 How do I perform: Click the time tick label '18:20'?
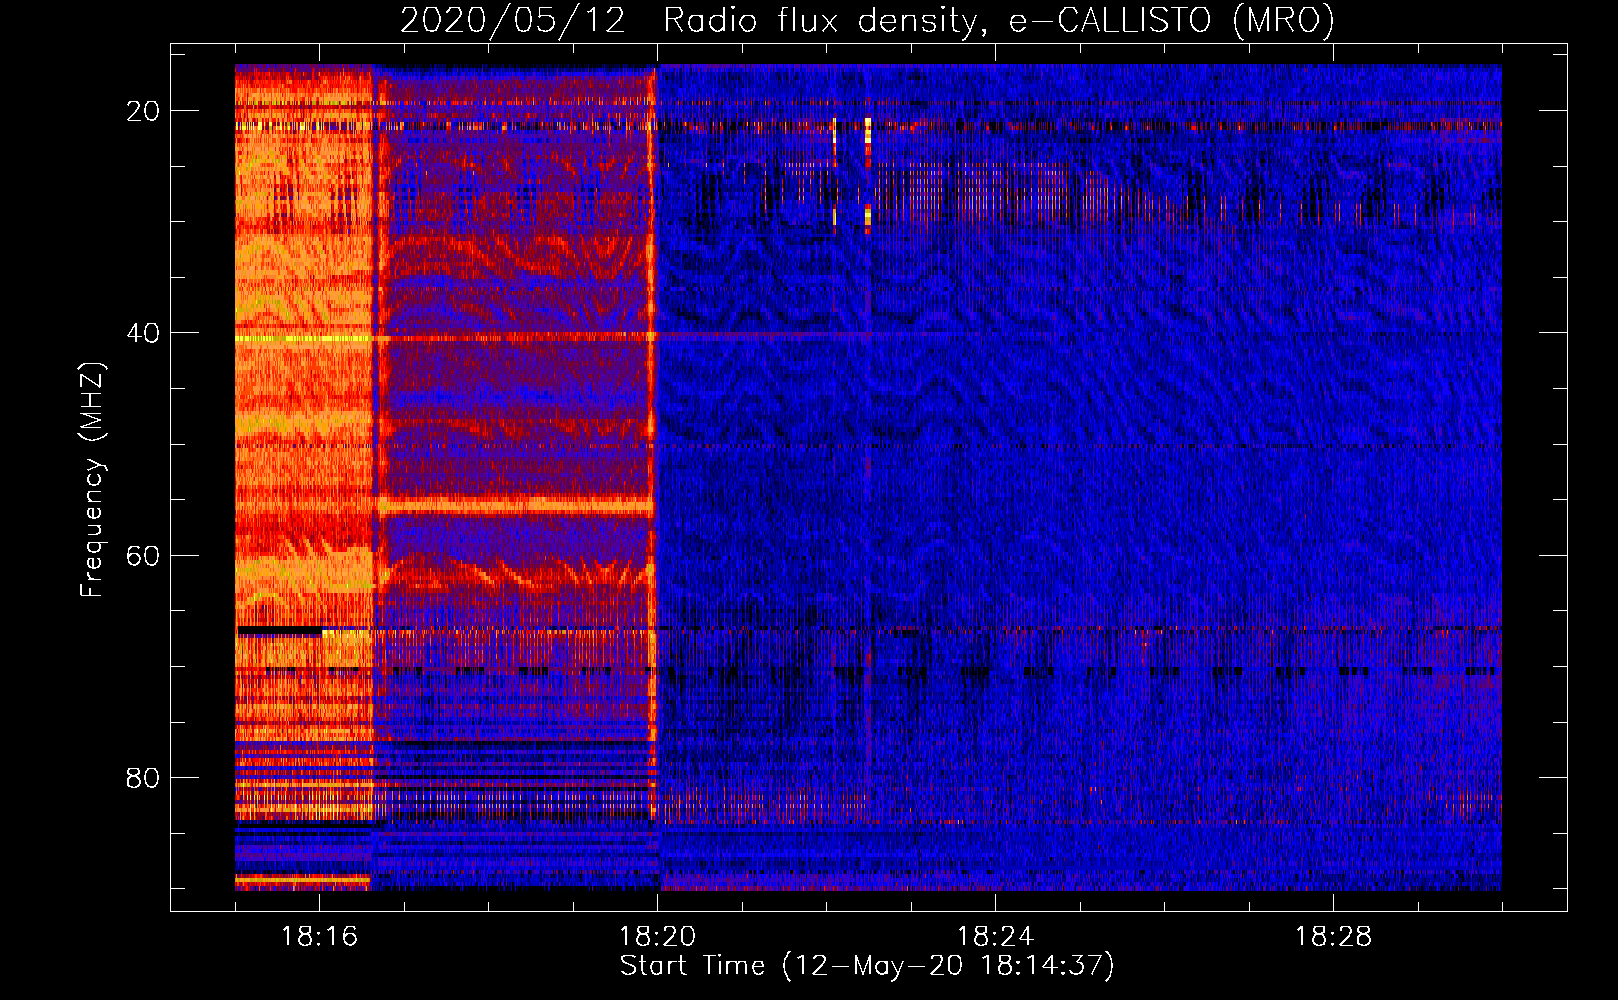coord(657,936)
